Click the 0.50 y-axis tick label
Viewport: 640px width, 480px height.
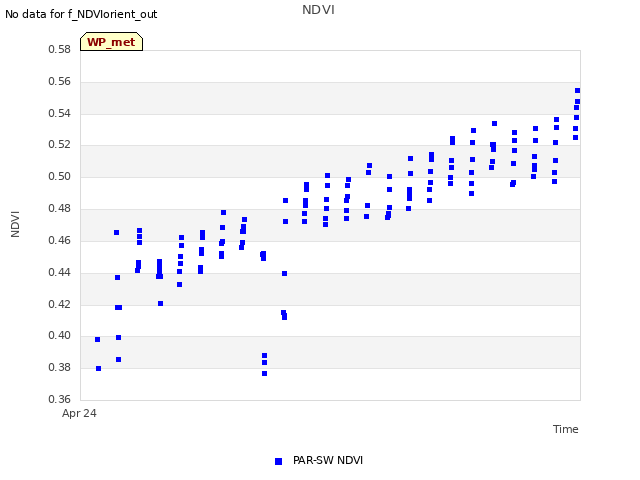[x=59, y=176]
